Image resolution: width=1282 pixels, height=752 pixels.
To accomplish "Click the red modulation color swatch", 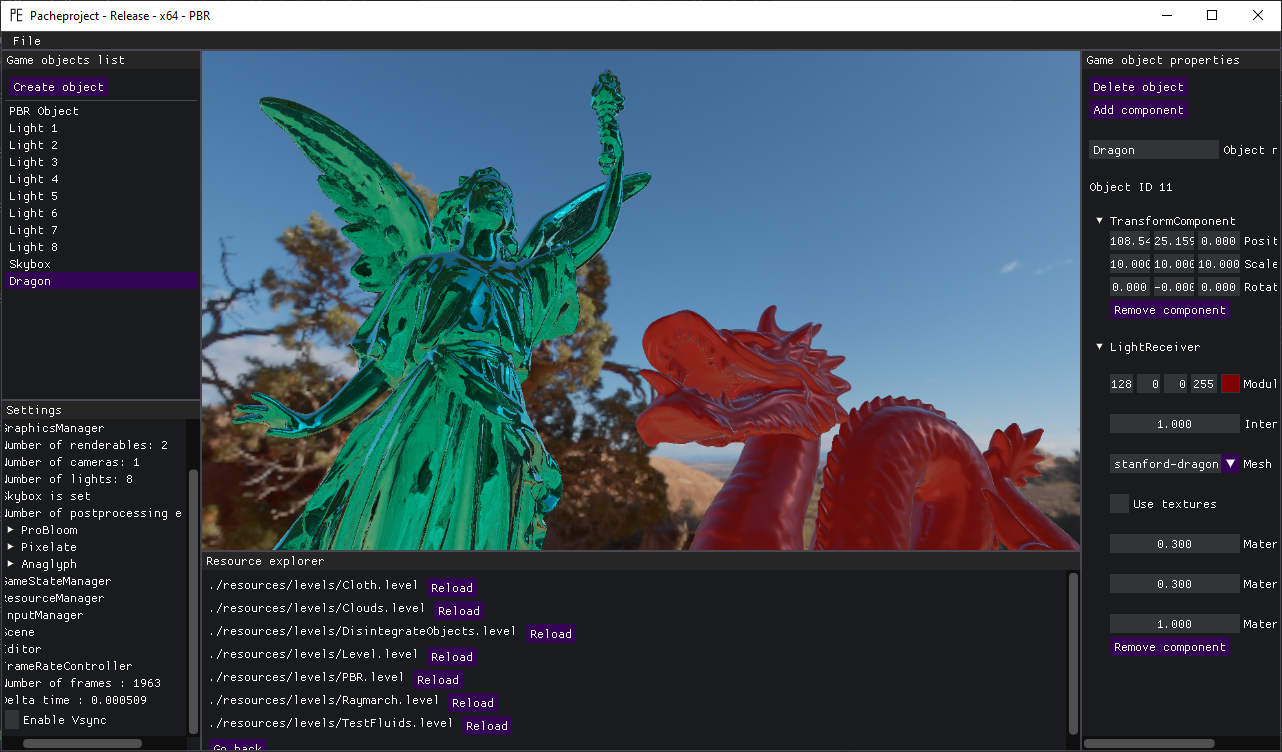I will tap(1230, 384).
